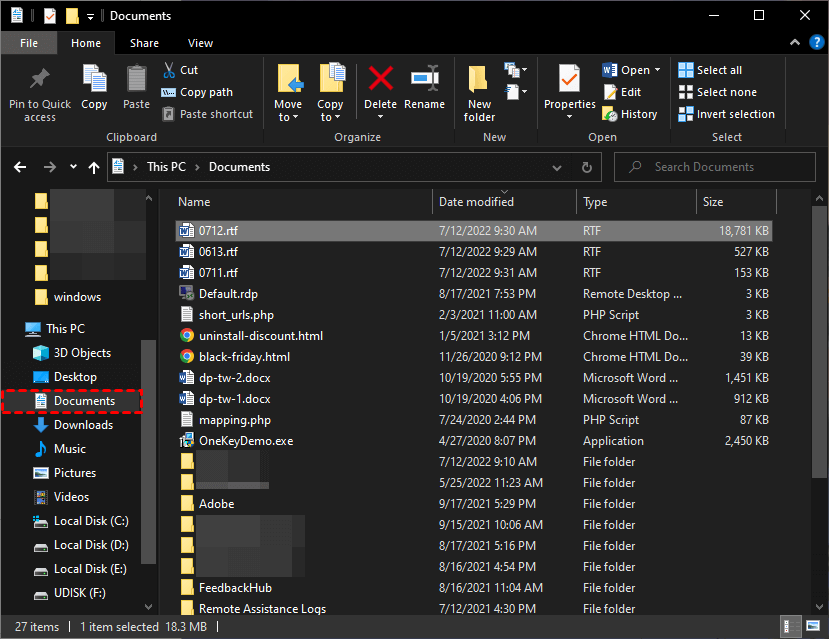Click the Copy icon in Clipboard group
Image resolution: width=829 pixels, height=639 pixels.
[94, 80]
